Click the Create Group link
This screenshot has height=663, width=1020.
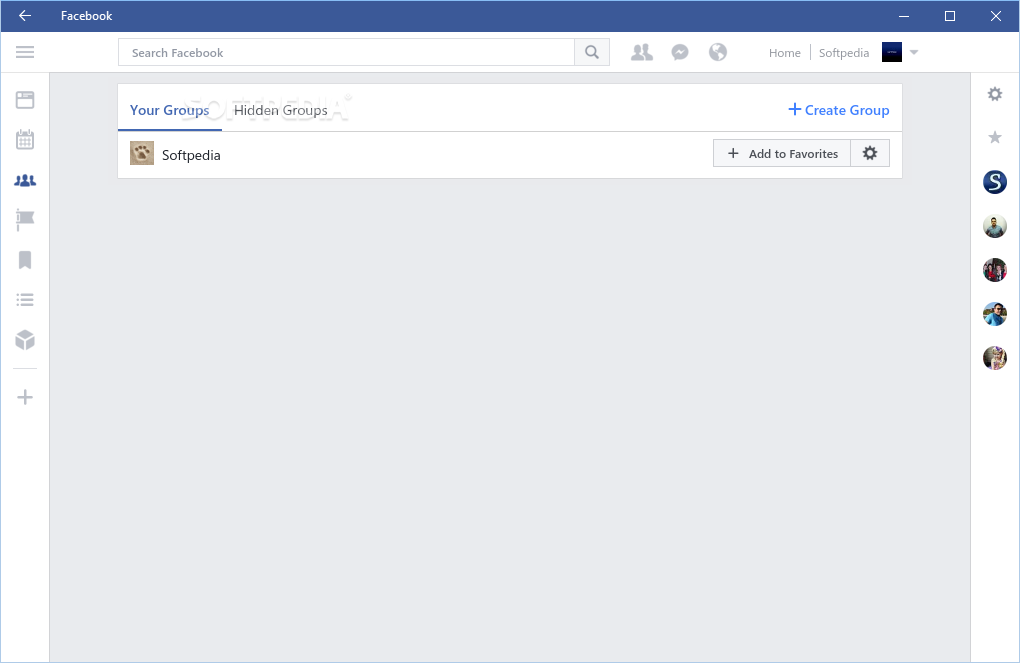[x=839, y=110]
